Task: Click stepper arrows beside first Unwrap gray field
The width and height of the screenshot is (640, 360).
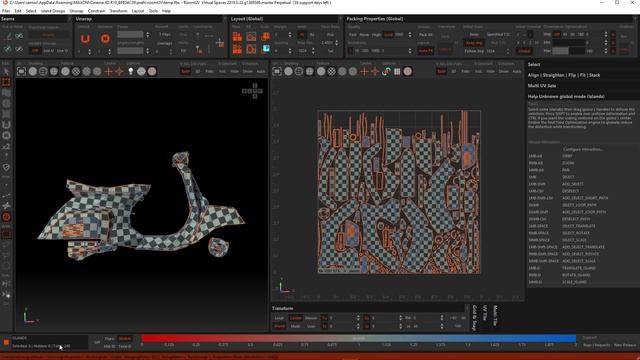Action: (147, 35)
